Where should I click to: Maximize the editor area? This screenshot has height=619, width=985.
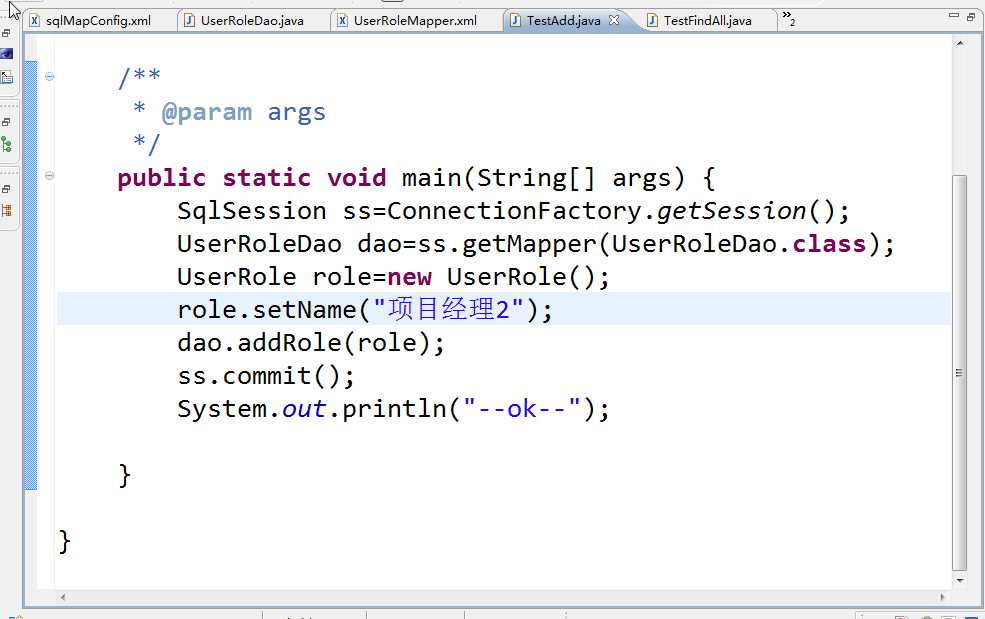click(971, 17)
